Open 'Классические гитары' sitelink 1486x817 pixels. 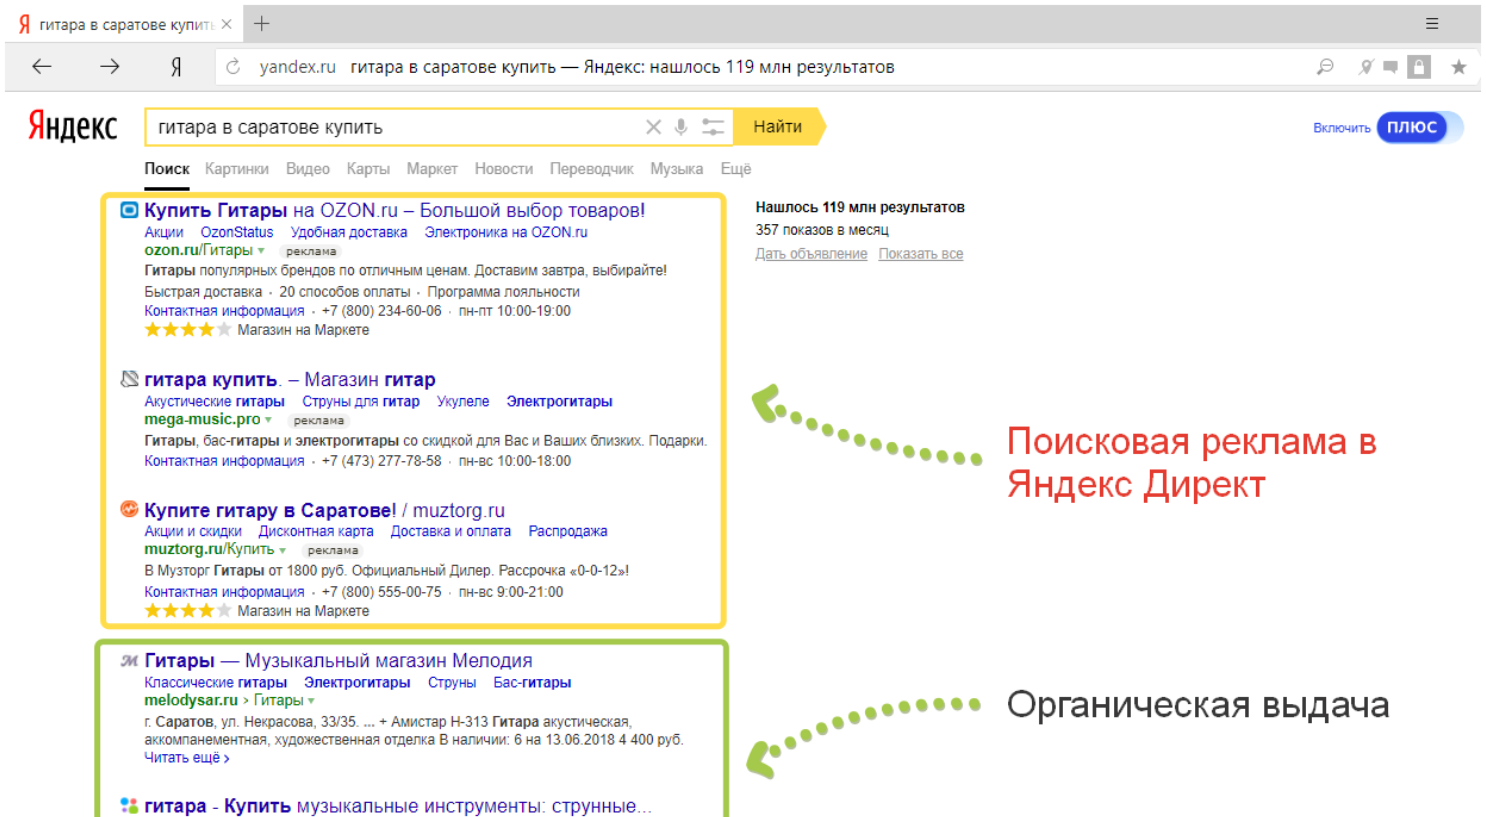pyautogui.click(x=215, y=682)
